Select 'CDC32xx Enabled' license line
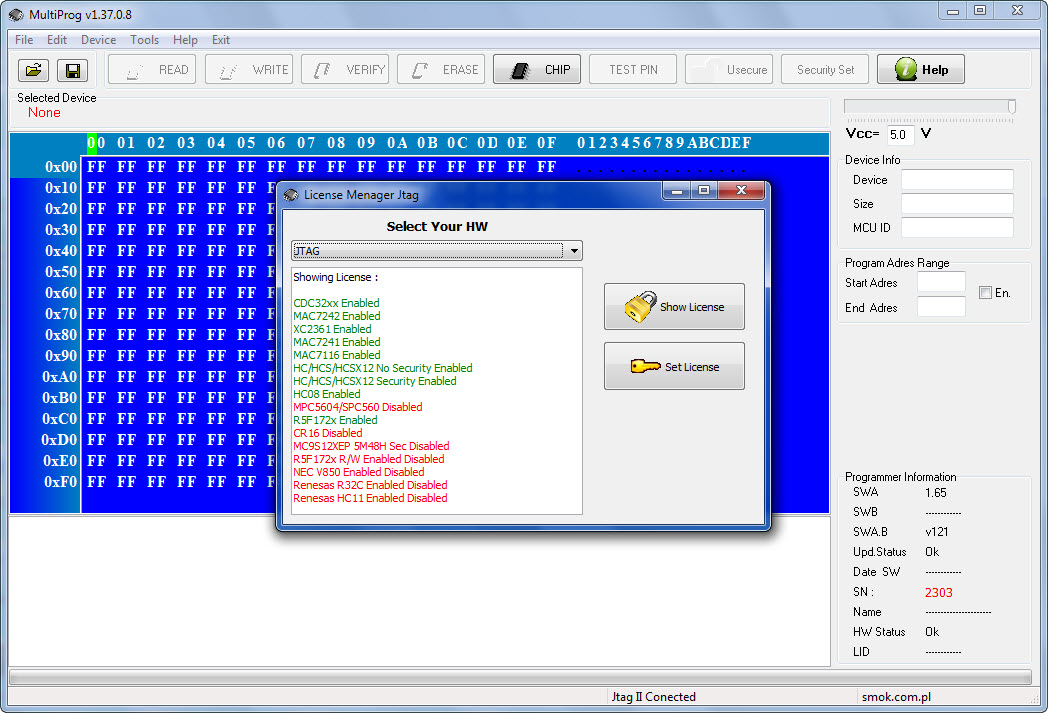1048x713 pixels. [x=336, y=303]
